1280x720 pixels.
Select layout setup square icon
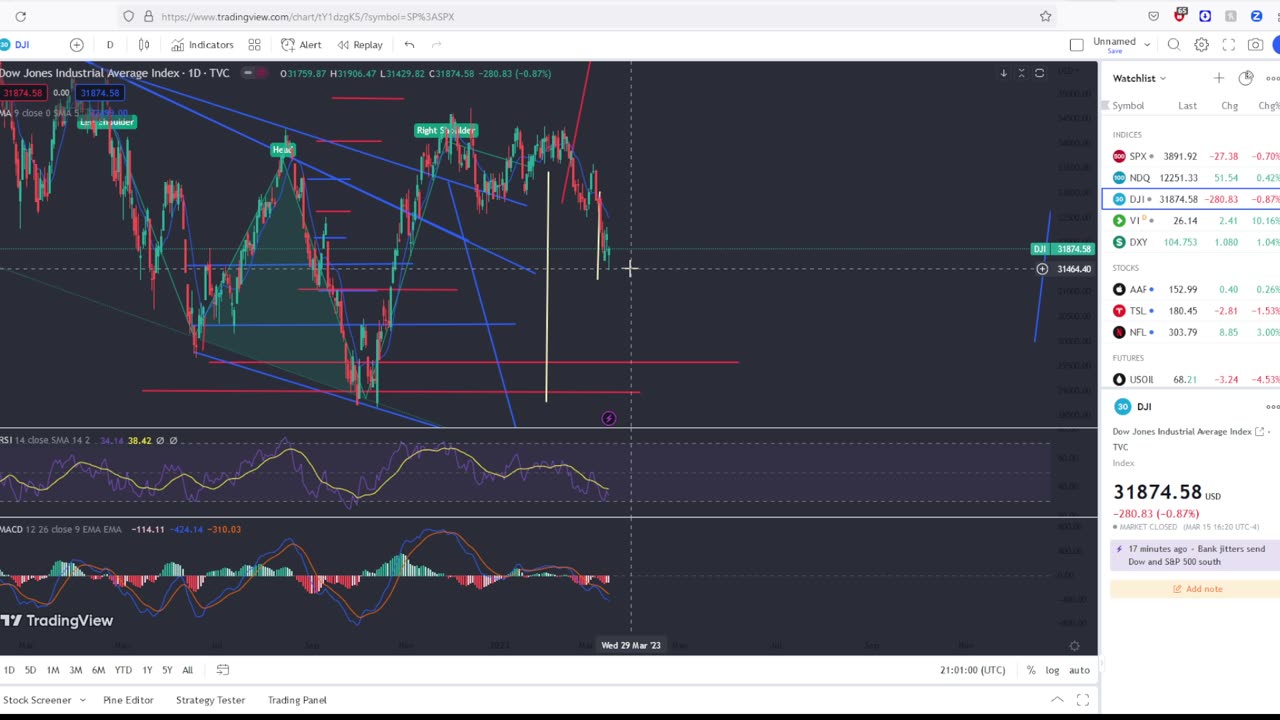click(x=1076, y=45)
